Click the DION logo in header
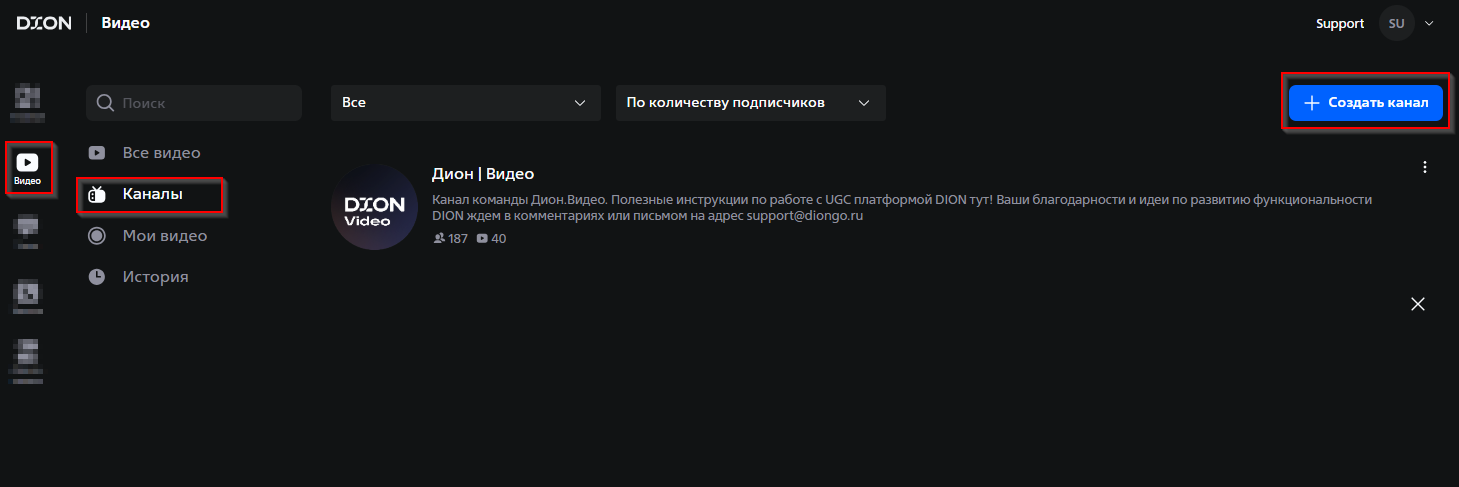Image resolution: width=1459 pixels, height=487 pixels. (44, 23)
